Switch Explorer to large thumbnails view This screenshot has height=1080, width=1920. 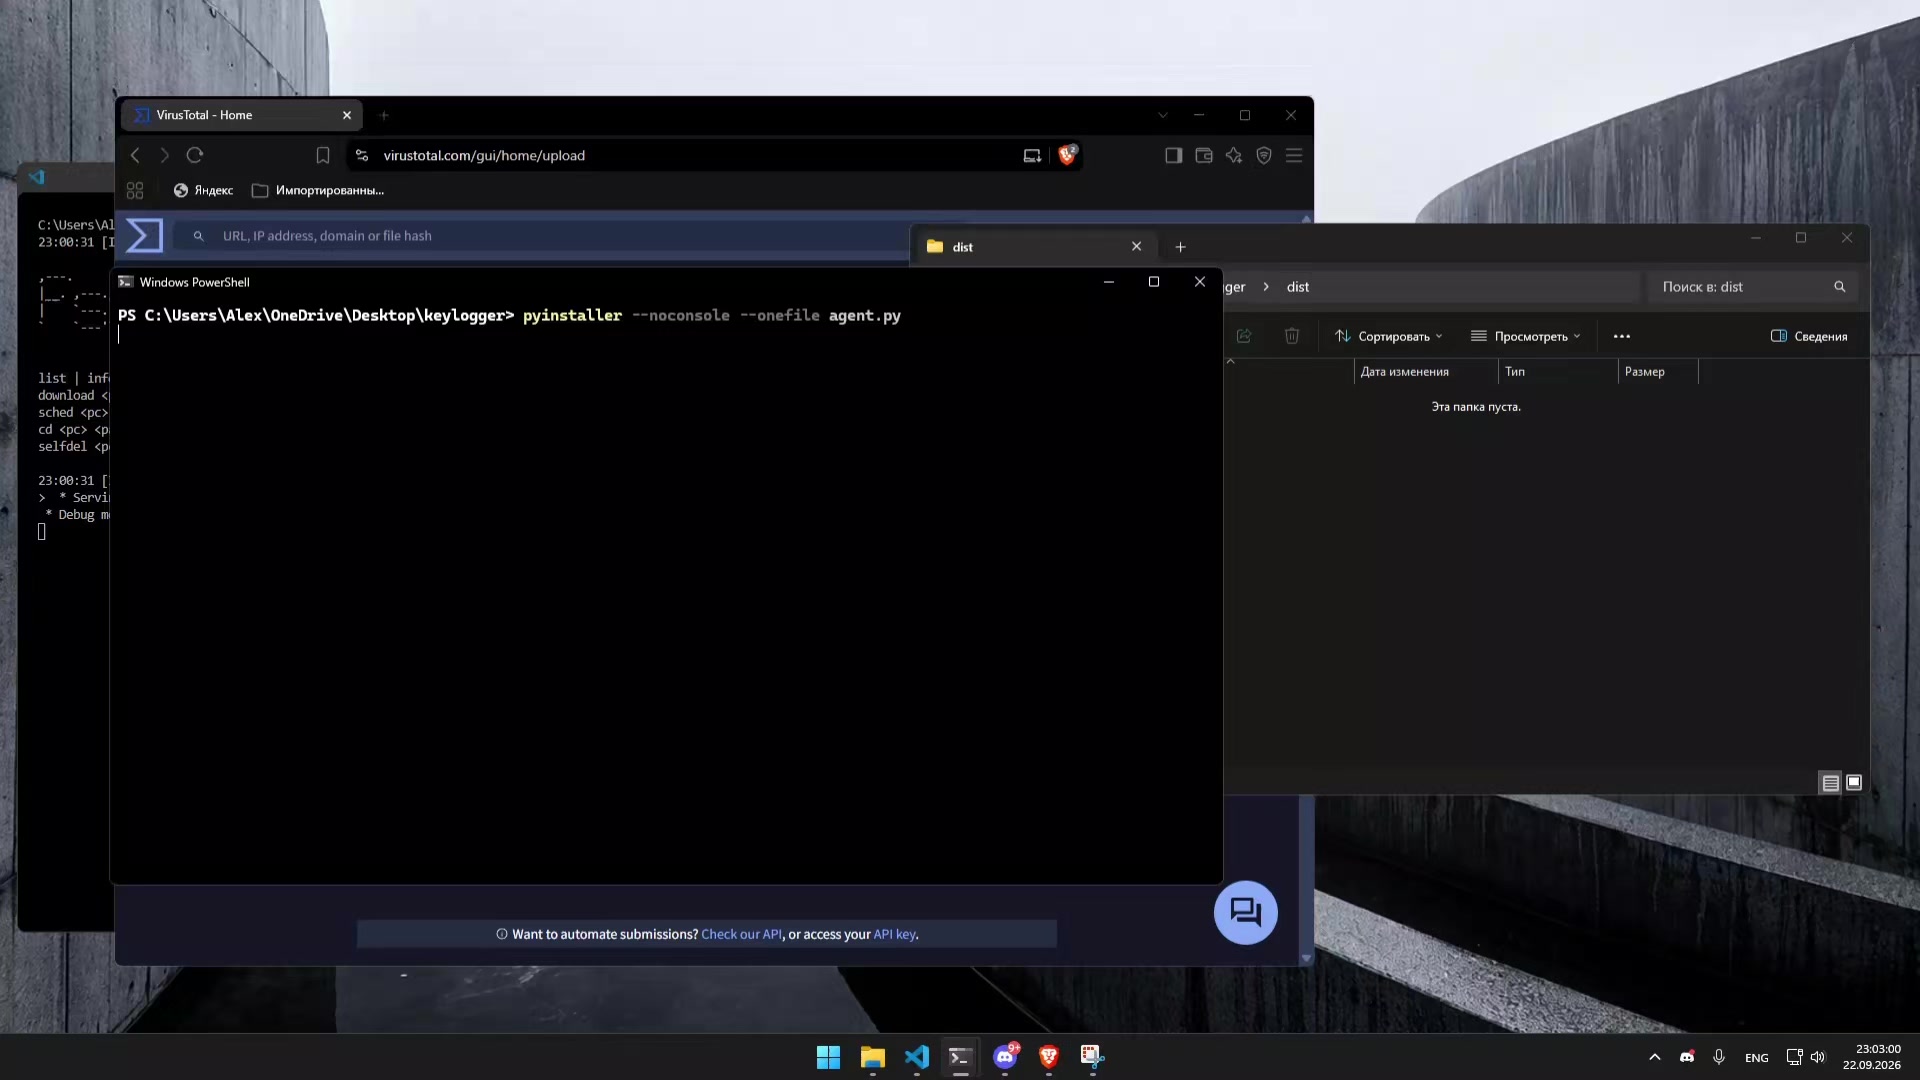pos(1854,783)
